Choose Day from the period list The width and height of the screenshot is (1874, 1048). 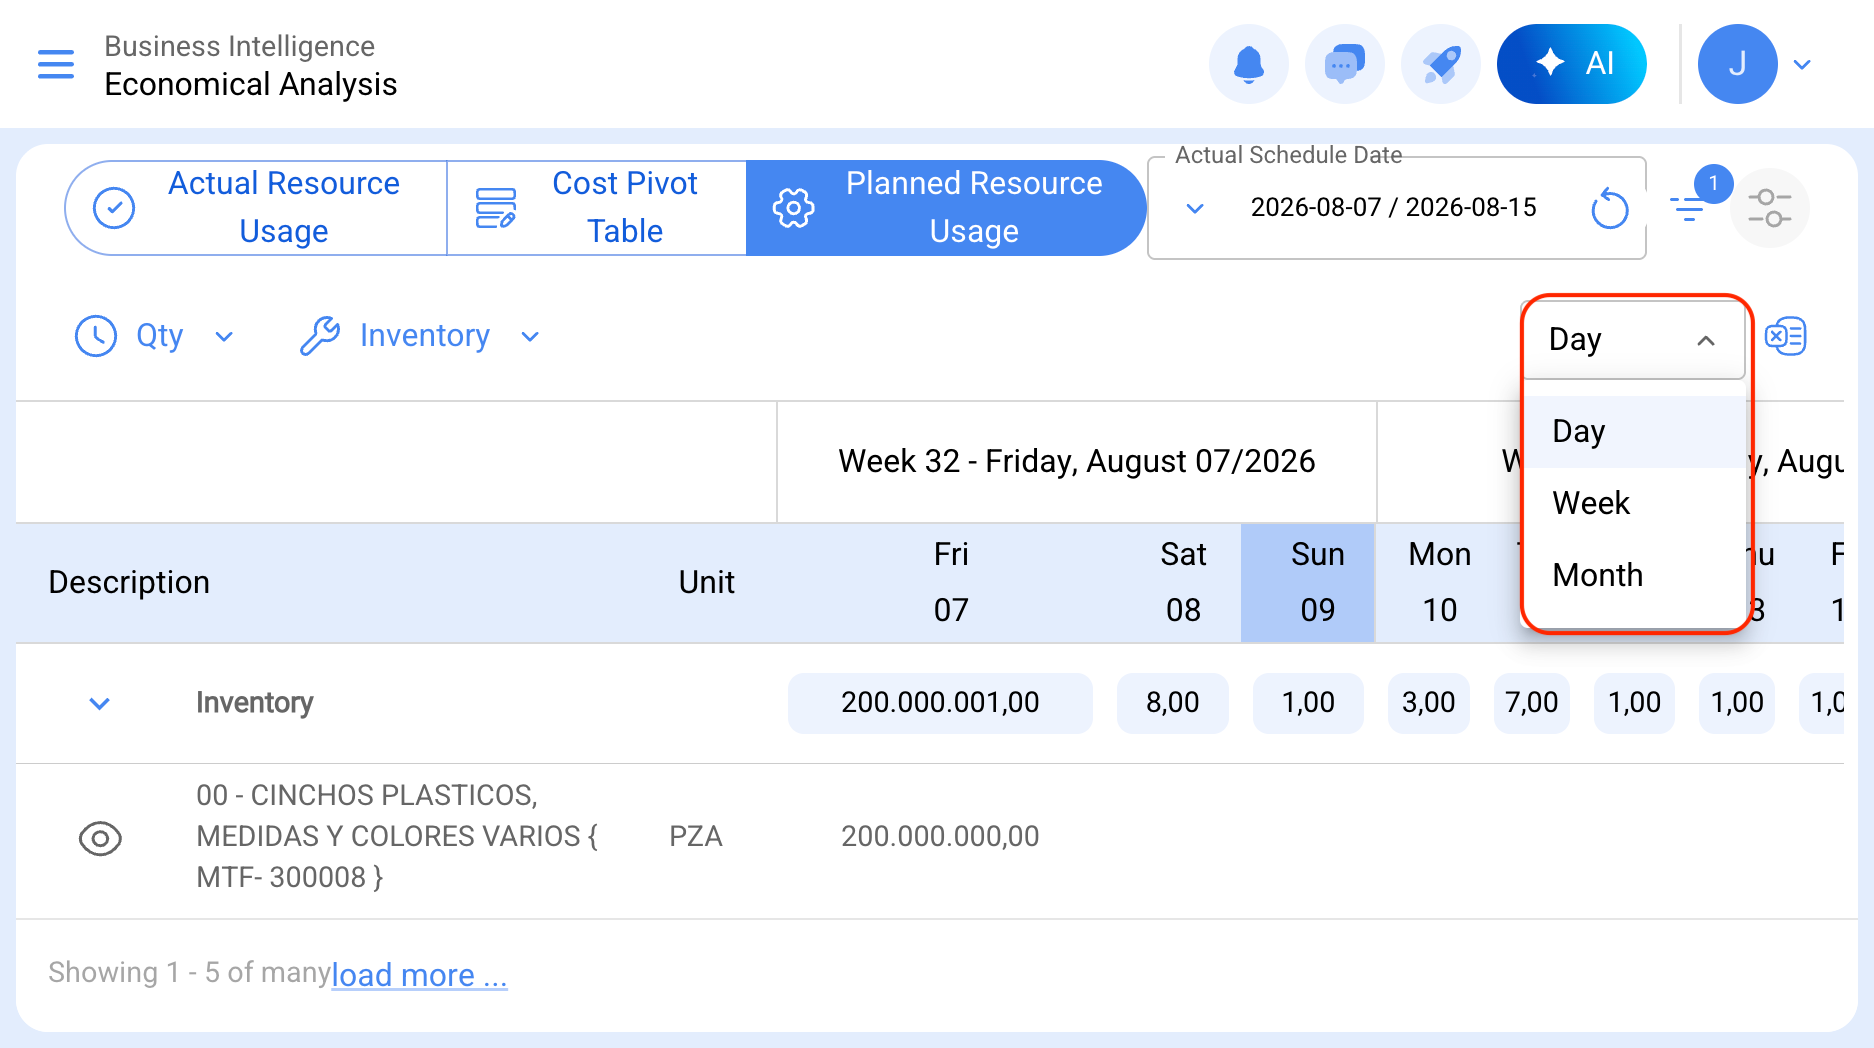1633,431
